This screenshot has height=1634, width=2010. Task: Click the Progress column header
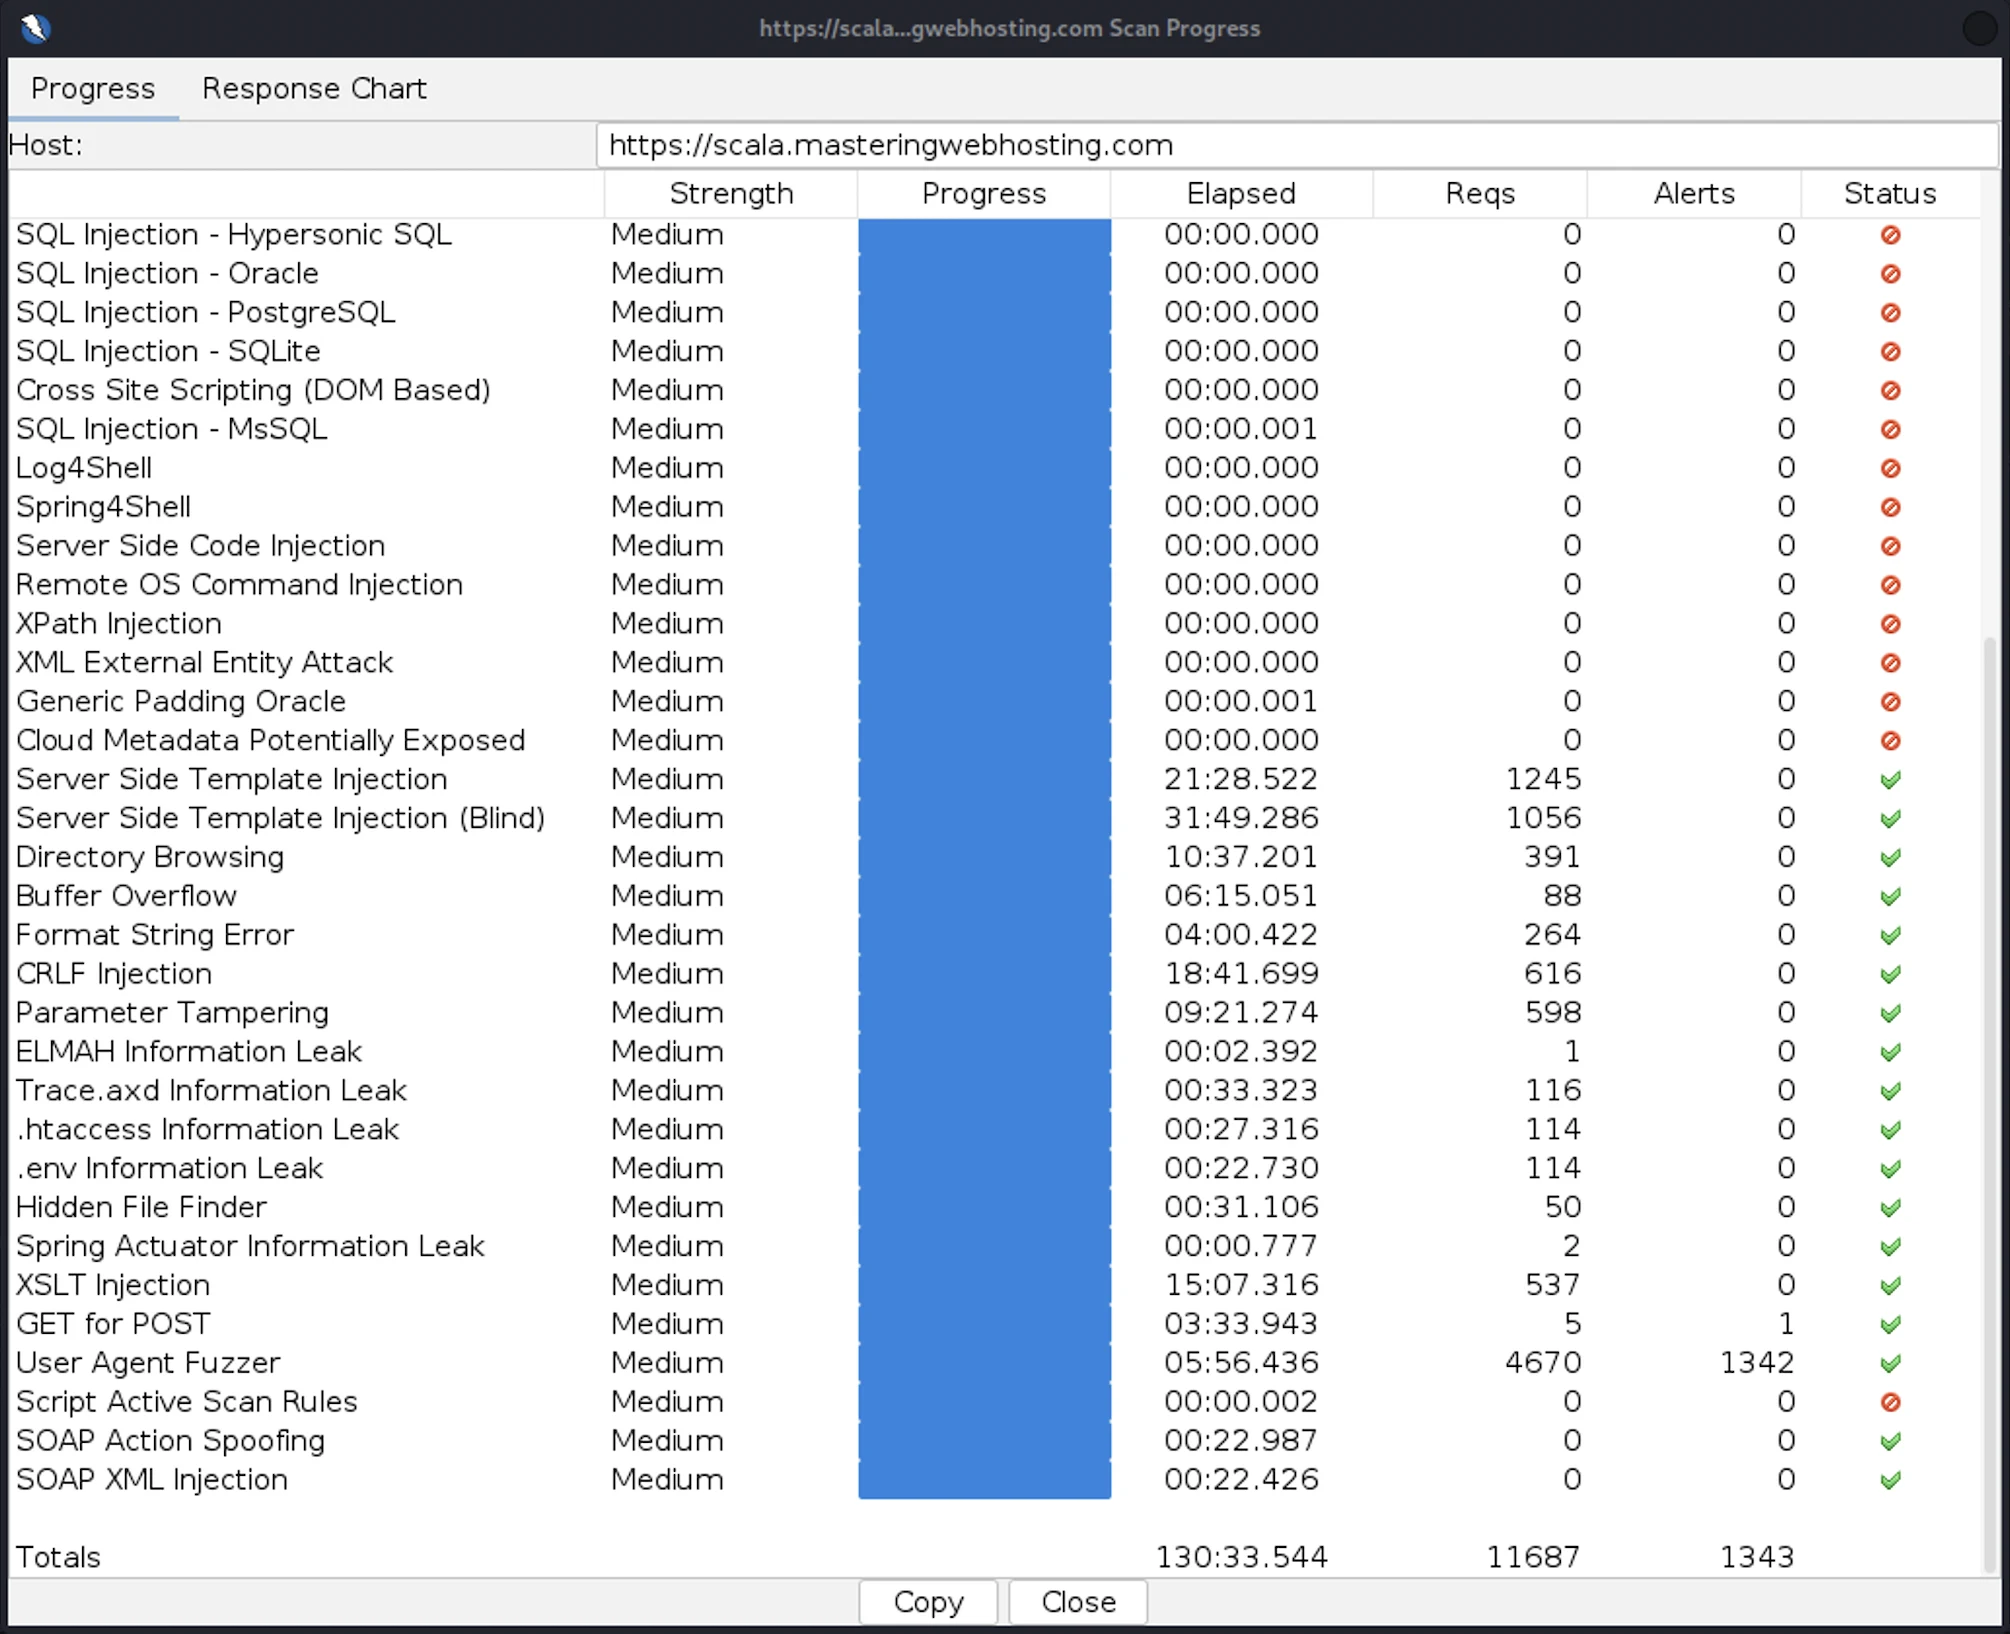983,194
